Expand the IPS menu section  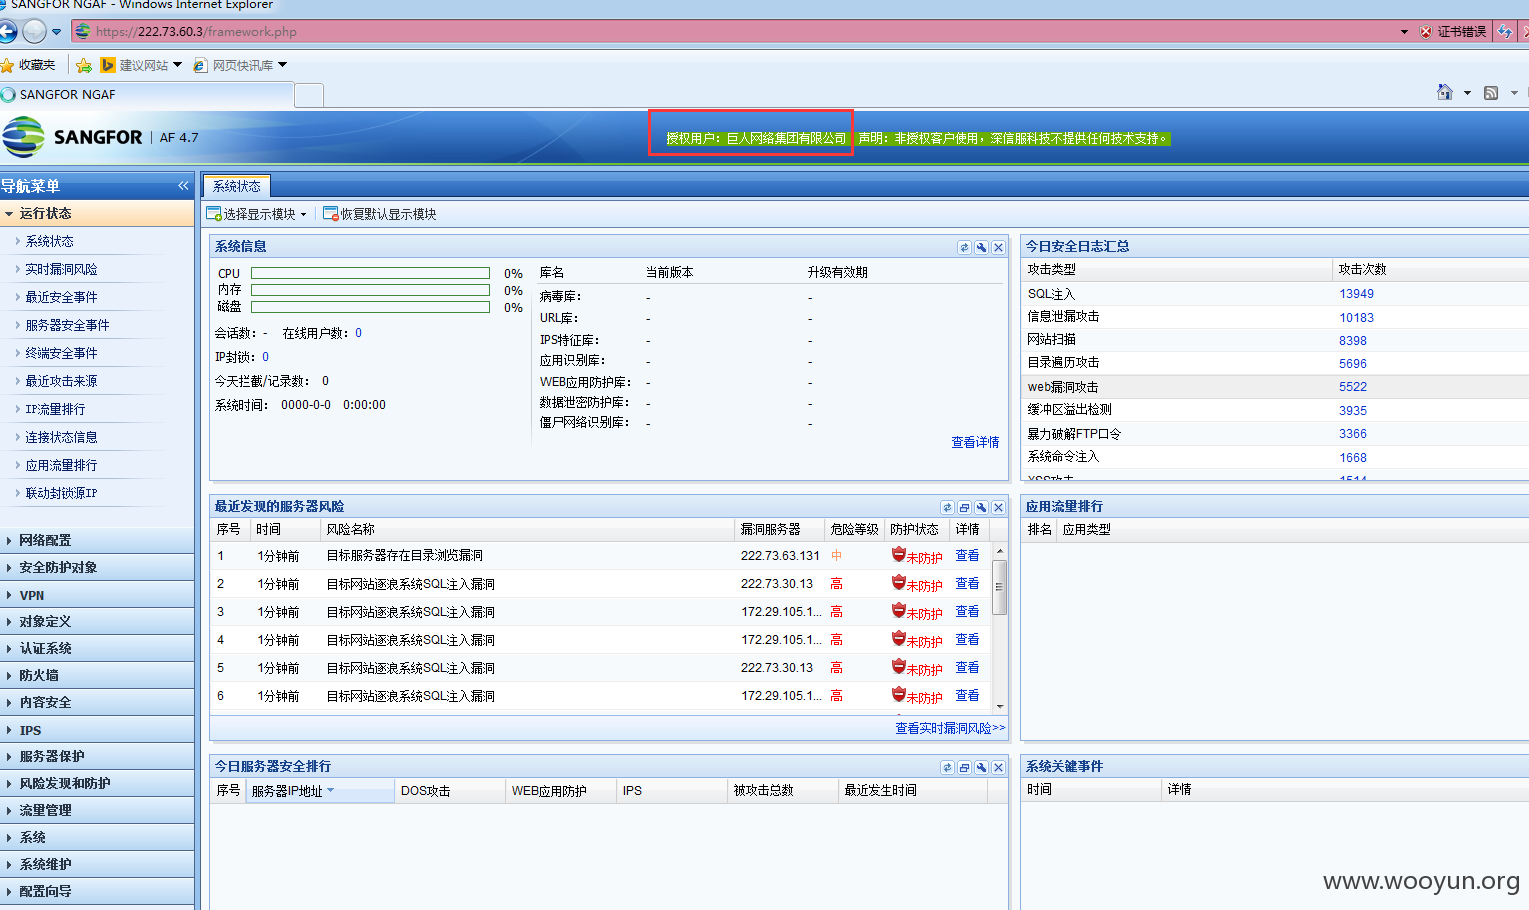point(97,730)
